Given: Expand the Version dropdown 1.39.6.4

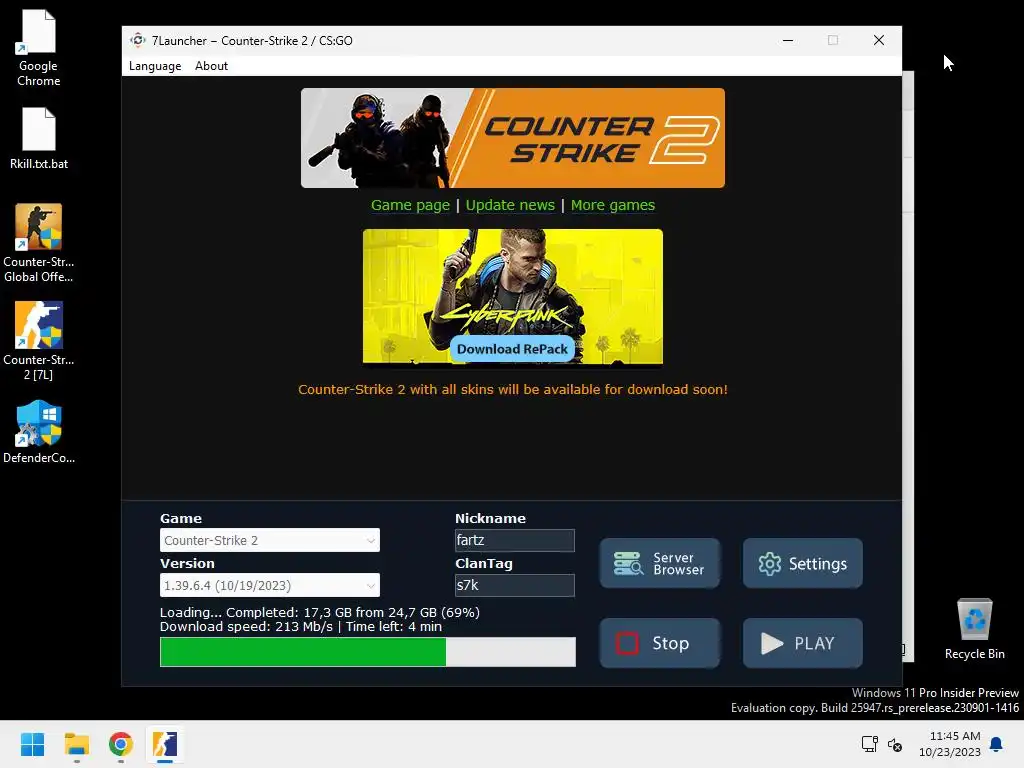Looking at the screenshot, I should (x=270, y=585).
